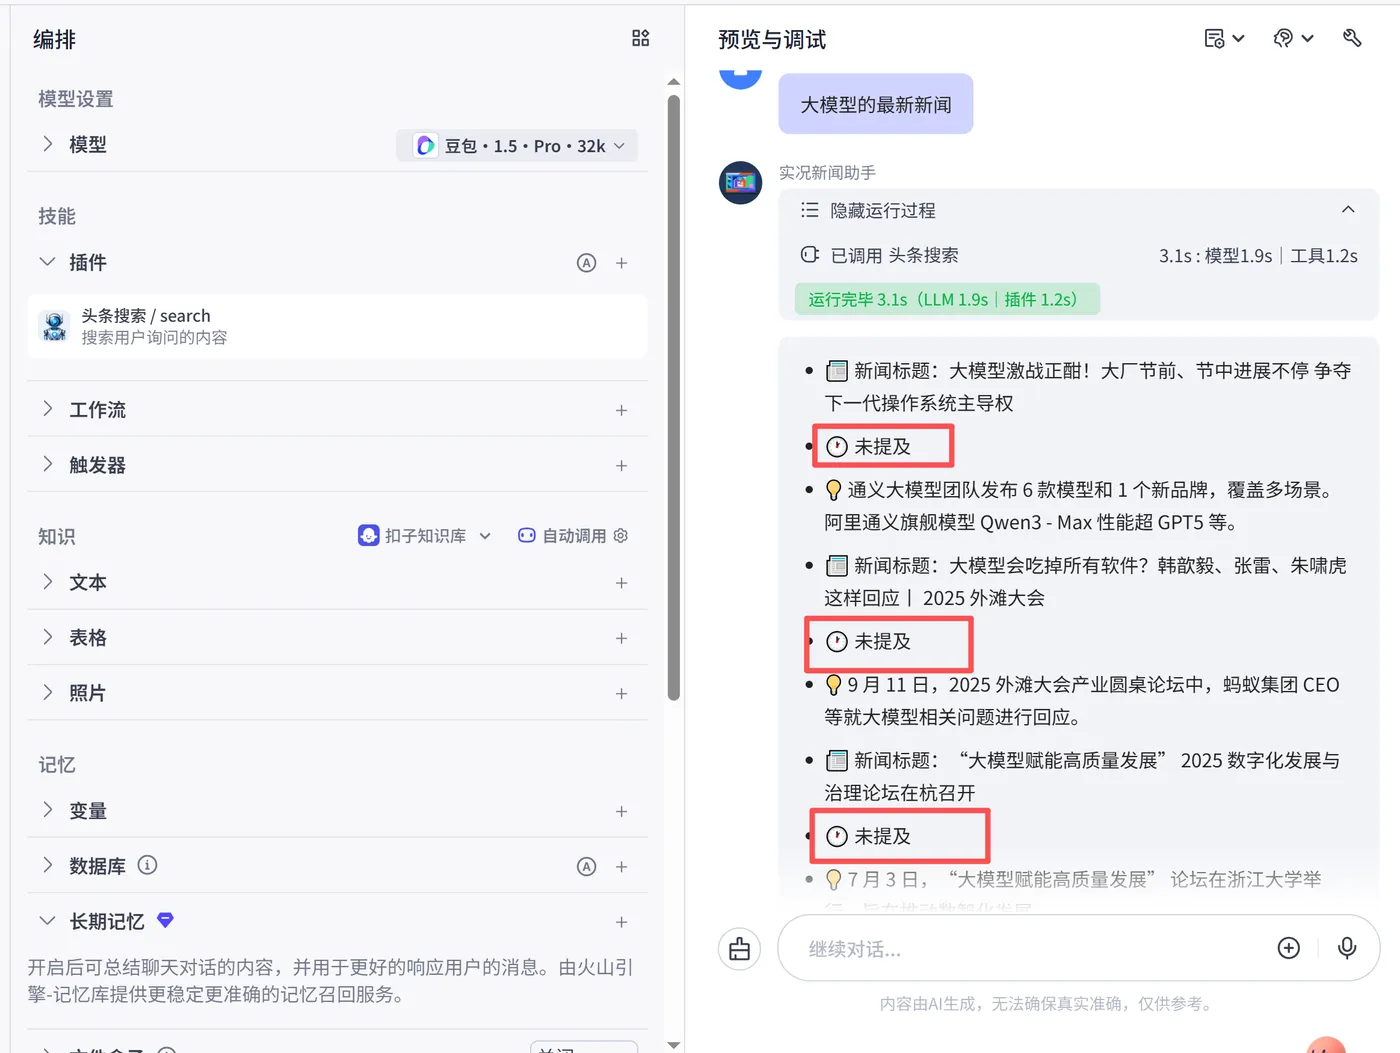Screen dimensions: 1400x1053
Task: Toggle auto-invoke switch next to 数据库
Action: 587,866
